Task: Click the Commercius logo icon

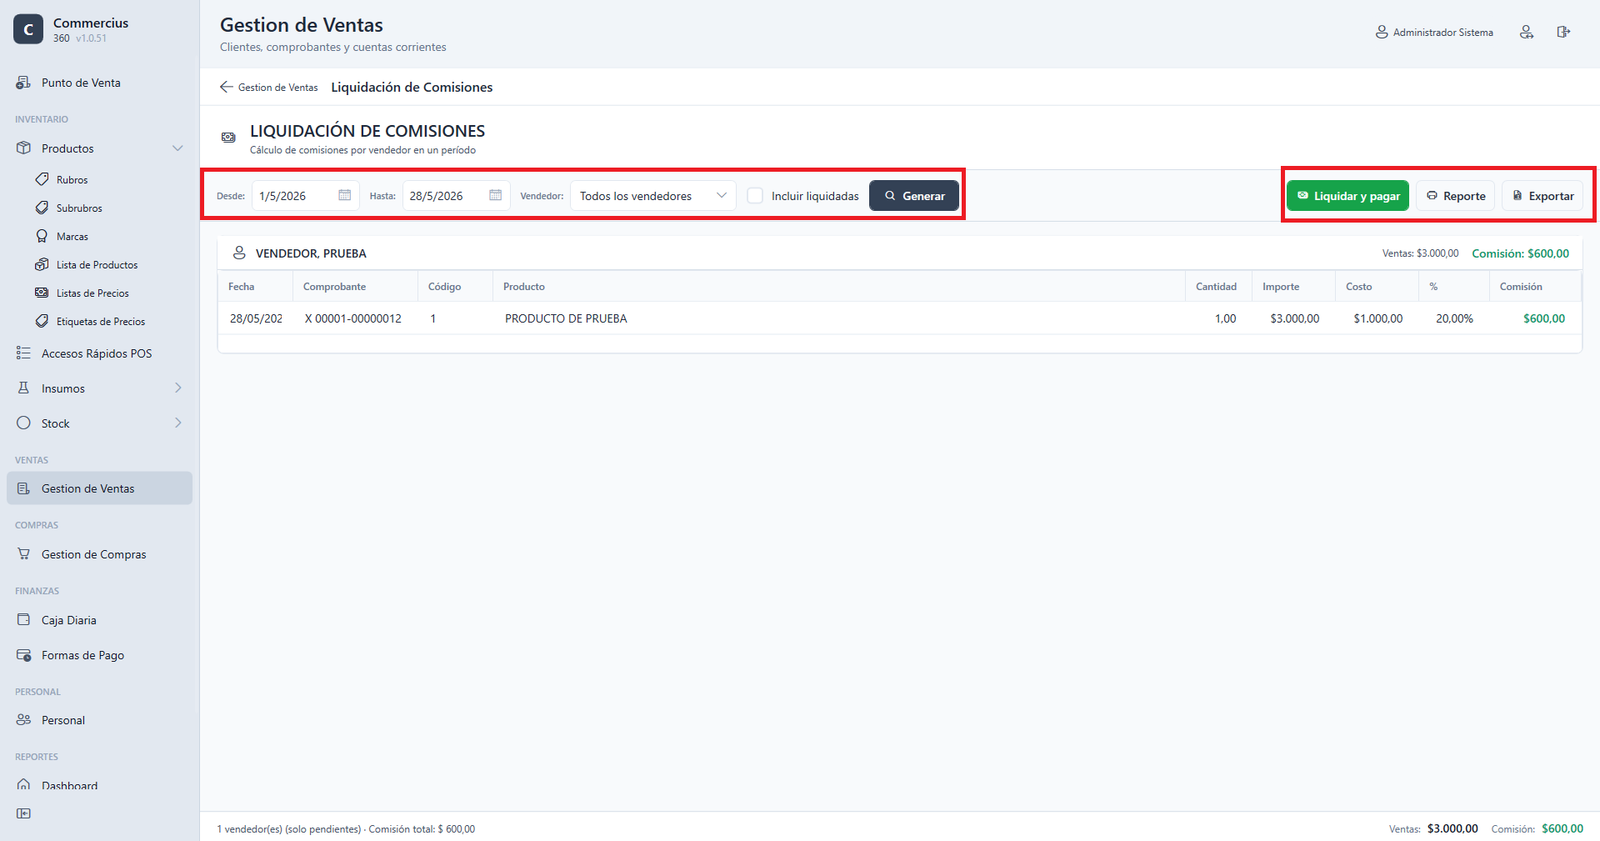Action: (28, 30)
